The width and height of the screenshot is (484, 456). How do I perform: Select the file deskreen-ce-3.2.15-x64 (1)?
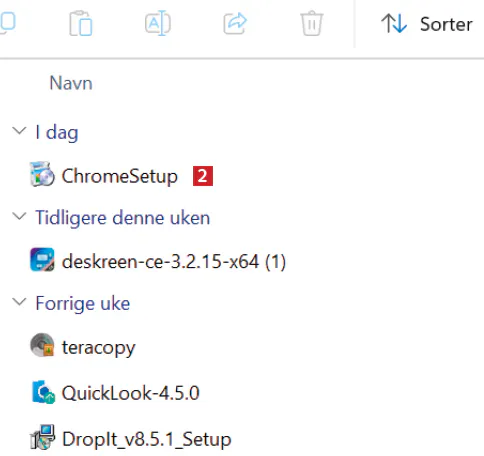pos(174,262)
